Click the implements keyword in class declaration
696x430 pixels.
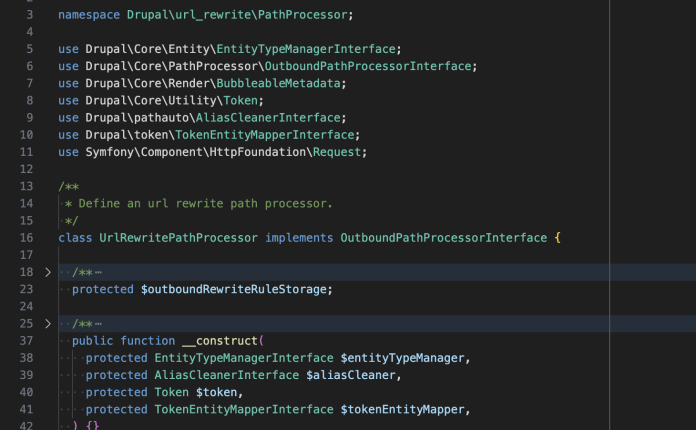point(299,238)
